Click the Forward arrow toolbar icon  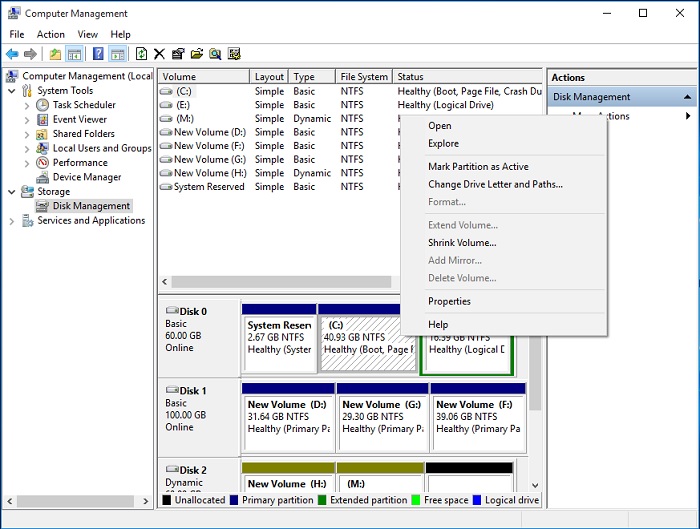(30, 54)
